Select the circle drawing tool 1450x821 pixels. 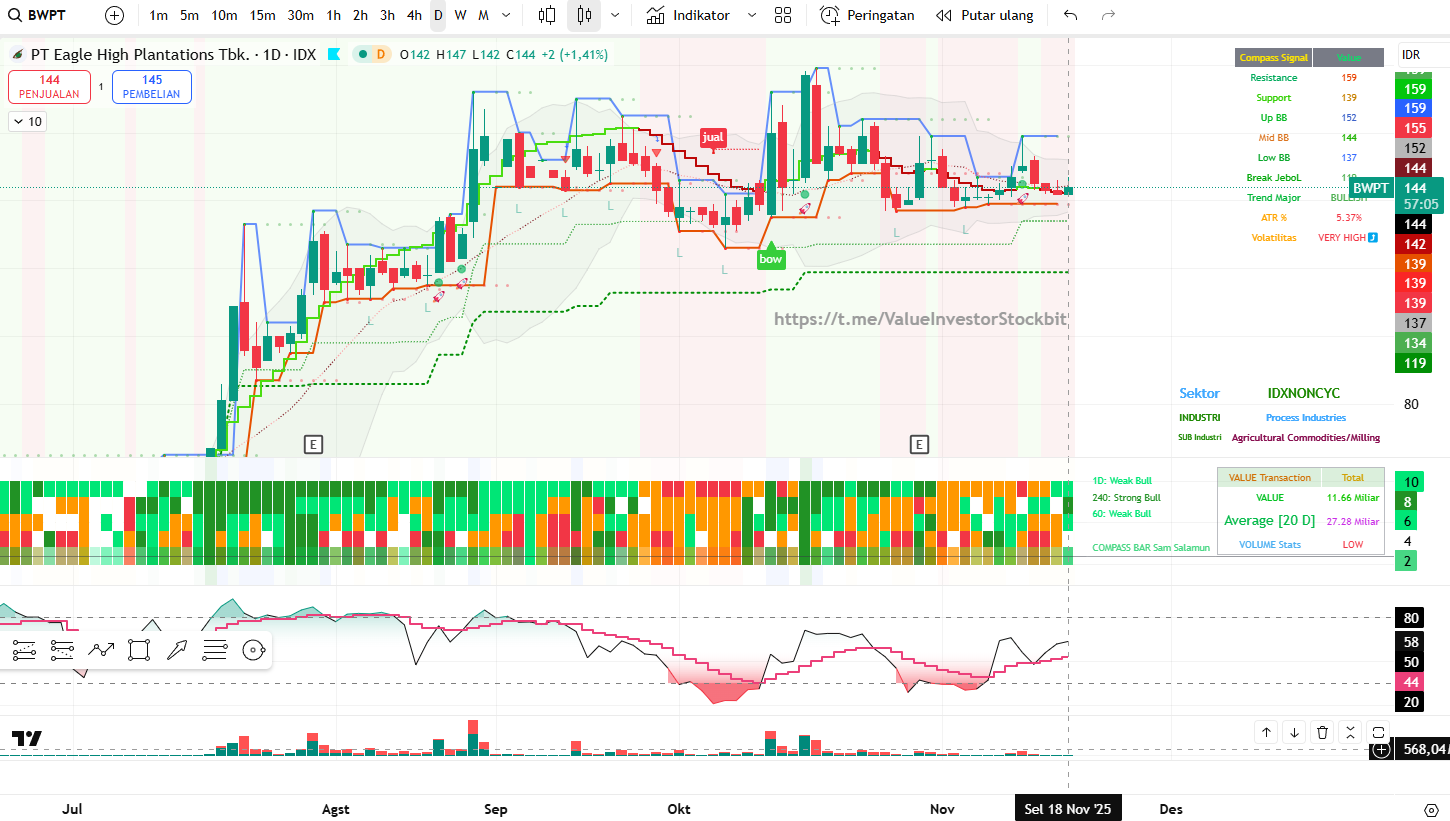tap(254, 650)
